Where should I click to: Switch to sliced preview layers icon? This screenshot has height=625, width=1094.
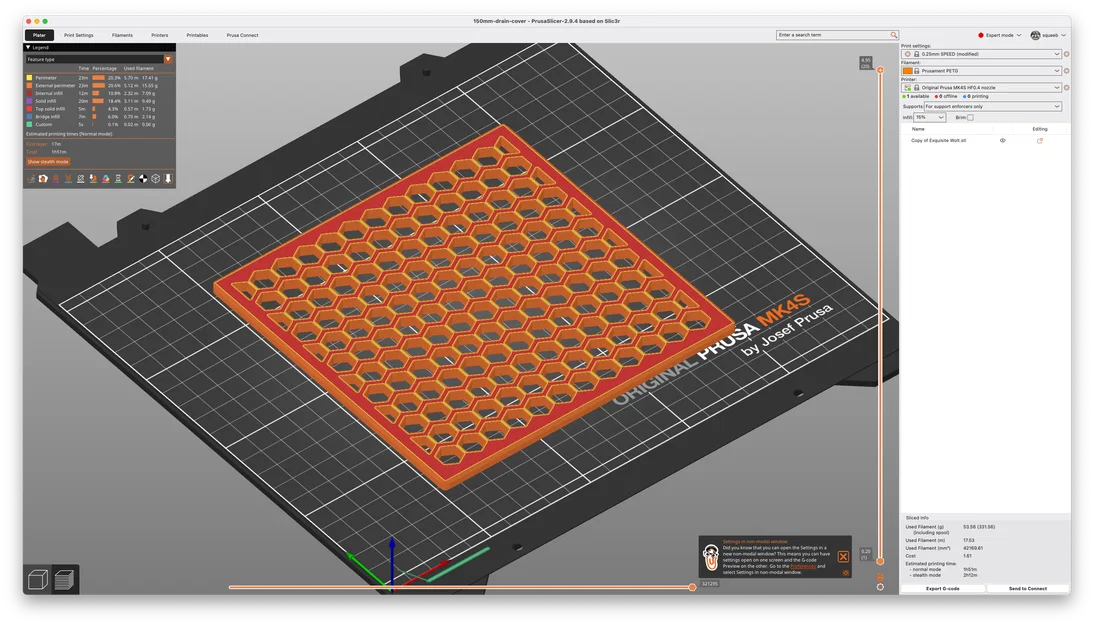click(x=64, y=579)
